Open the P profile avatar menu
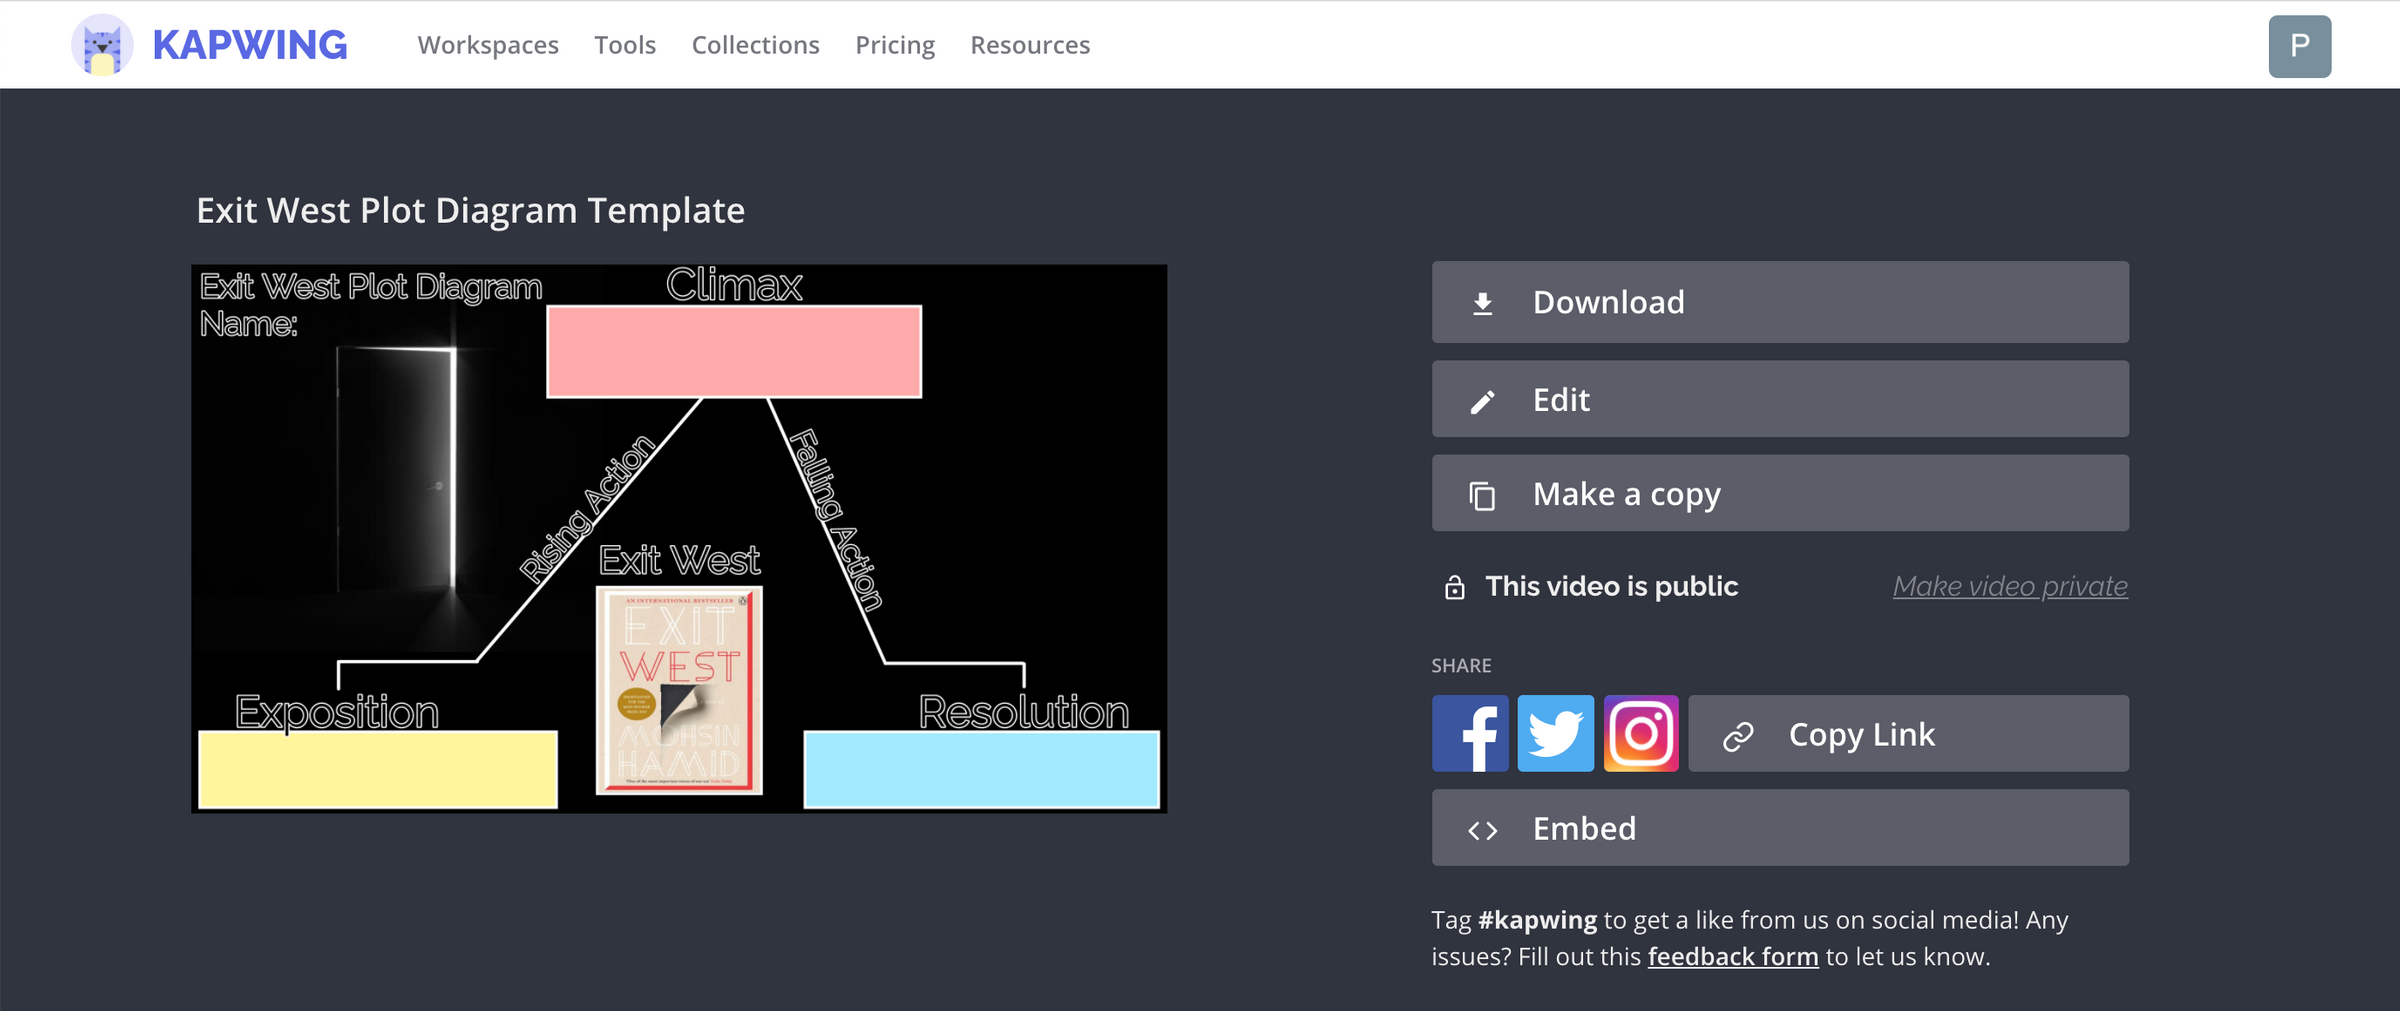Screen dimensions: 2400x1011 (x=2300, y=44)
